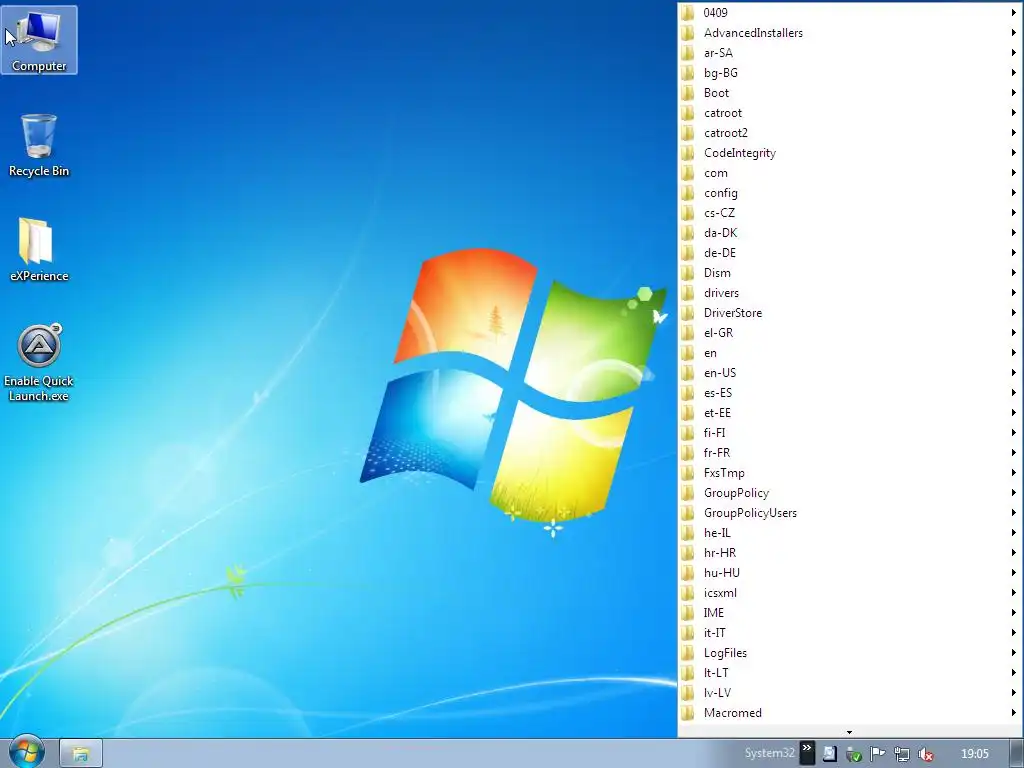This screenshot has width=1024, height=768.
Task: Expand the CodeIntegrity submenu arrow
Action: click(1014, 153)
